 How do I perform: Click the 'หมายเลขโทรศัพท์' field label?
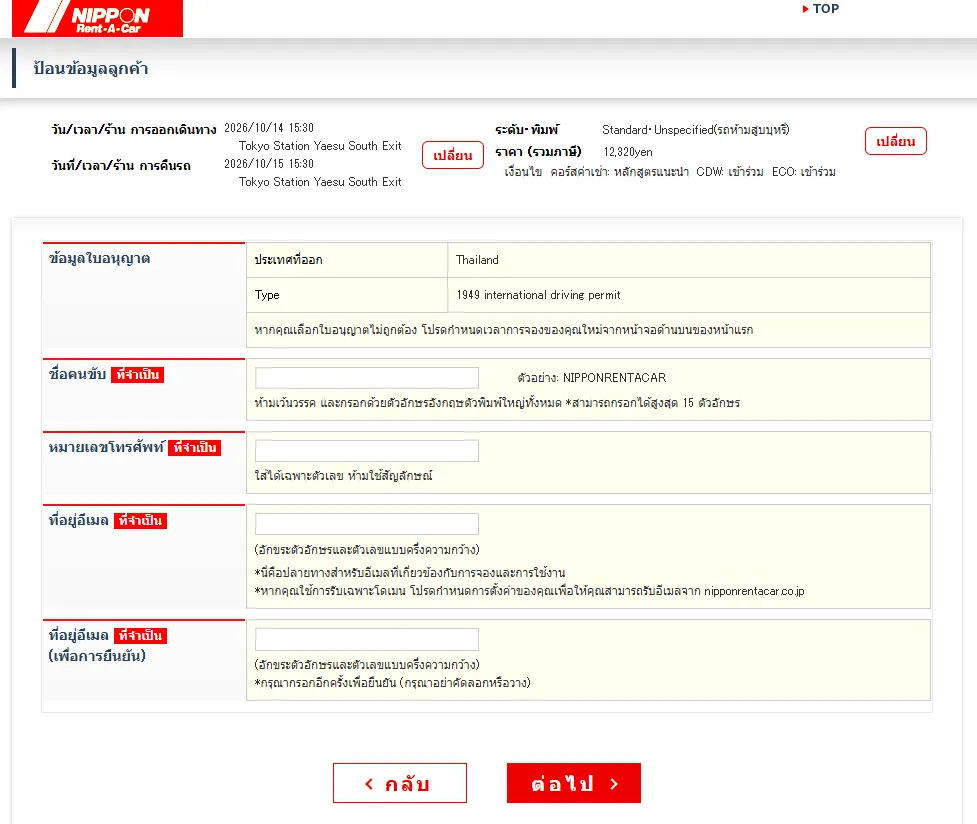(x=107, y=447)
